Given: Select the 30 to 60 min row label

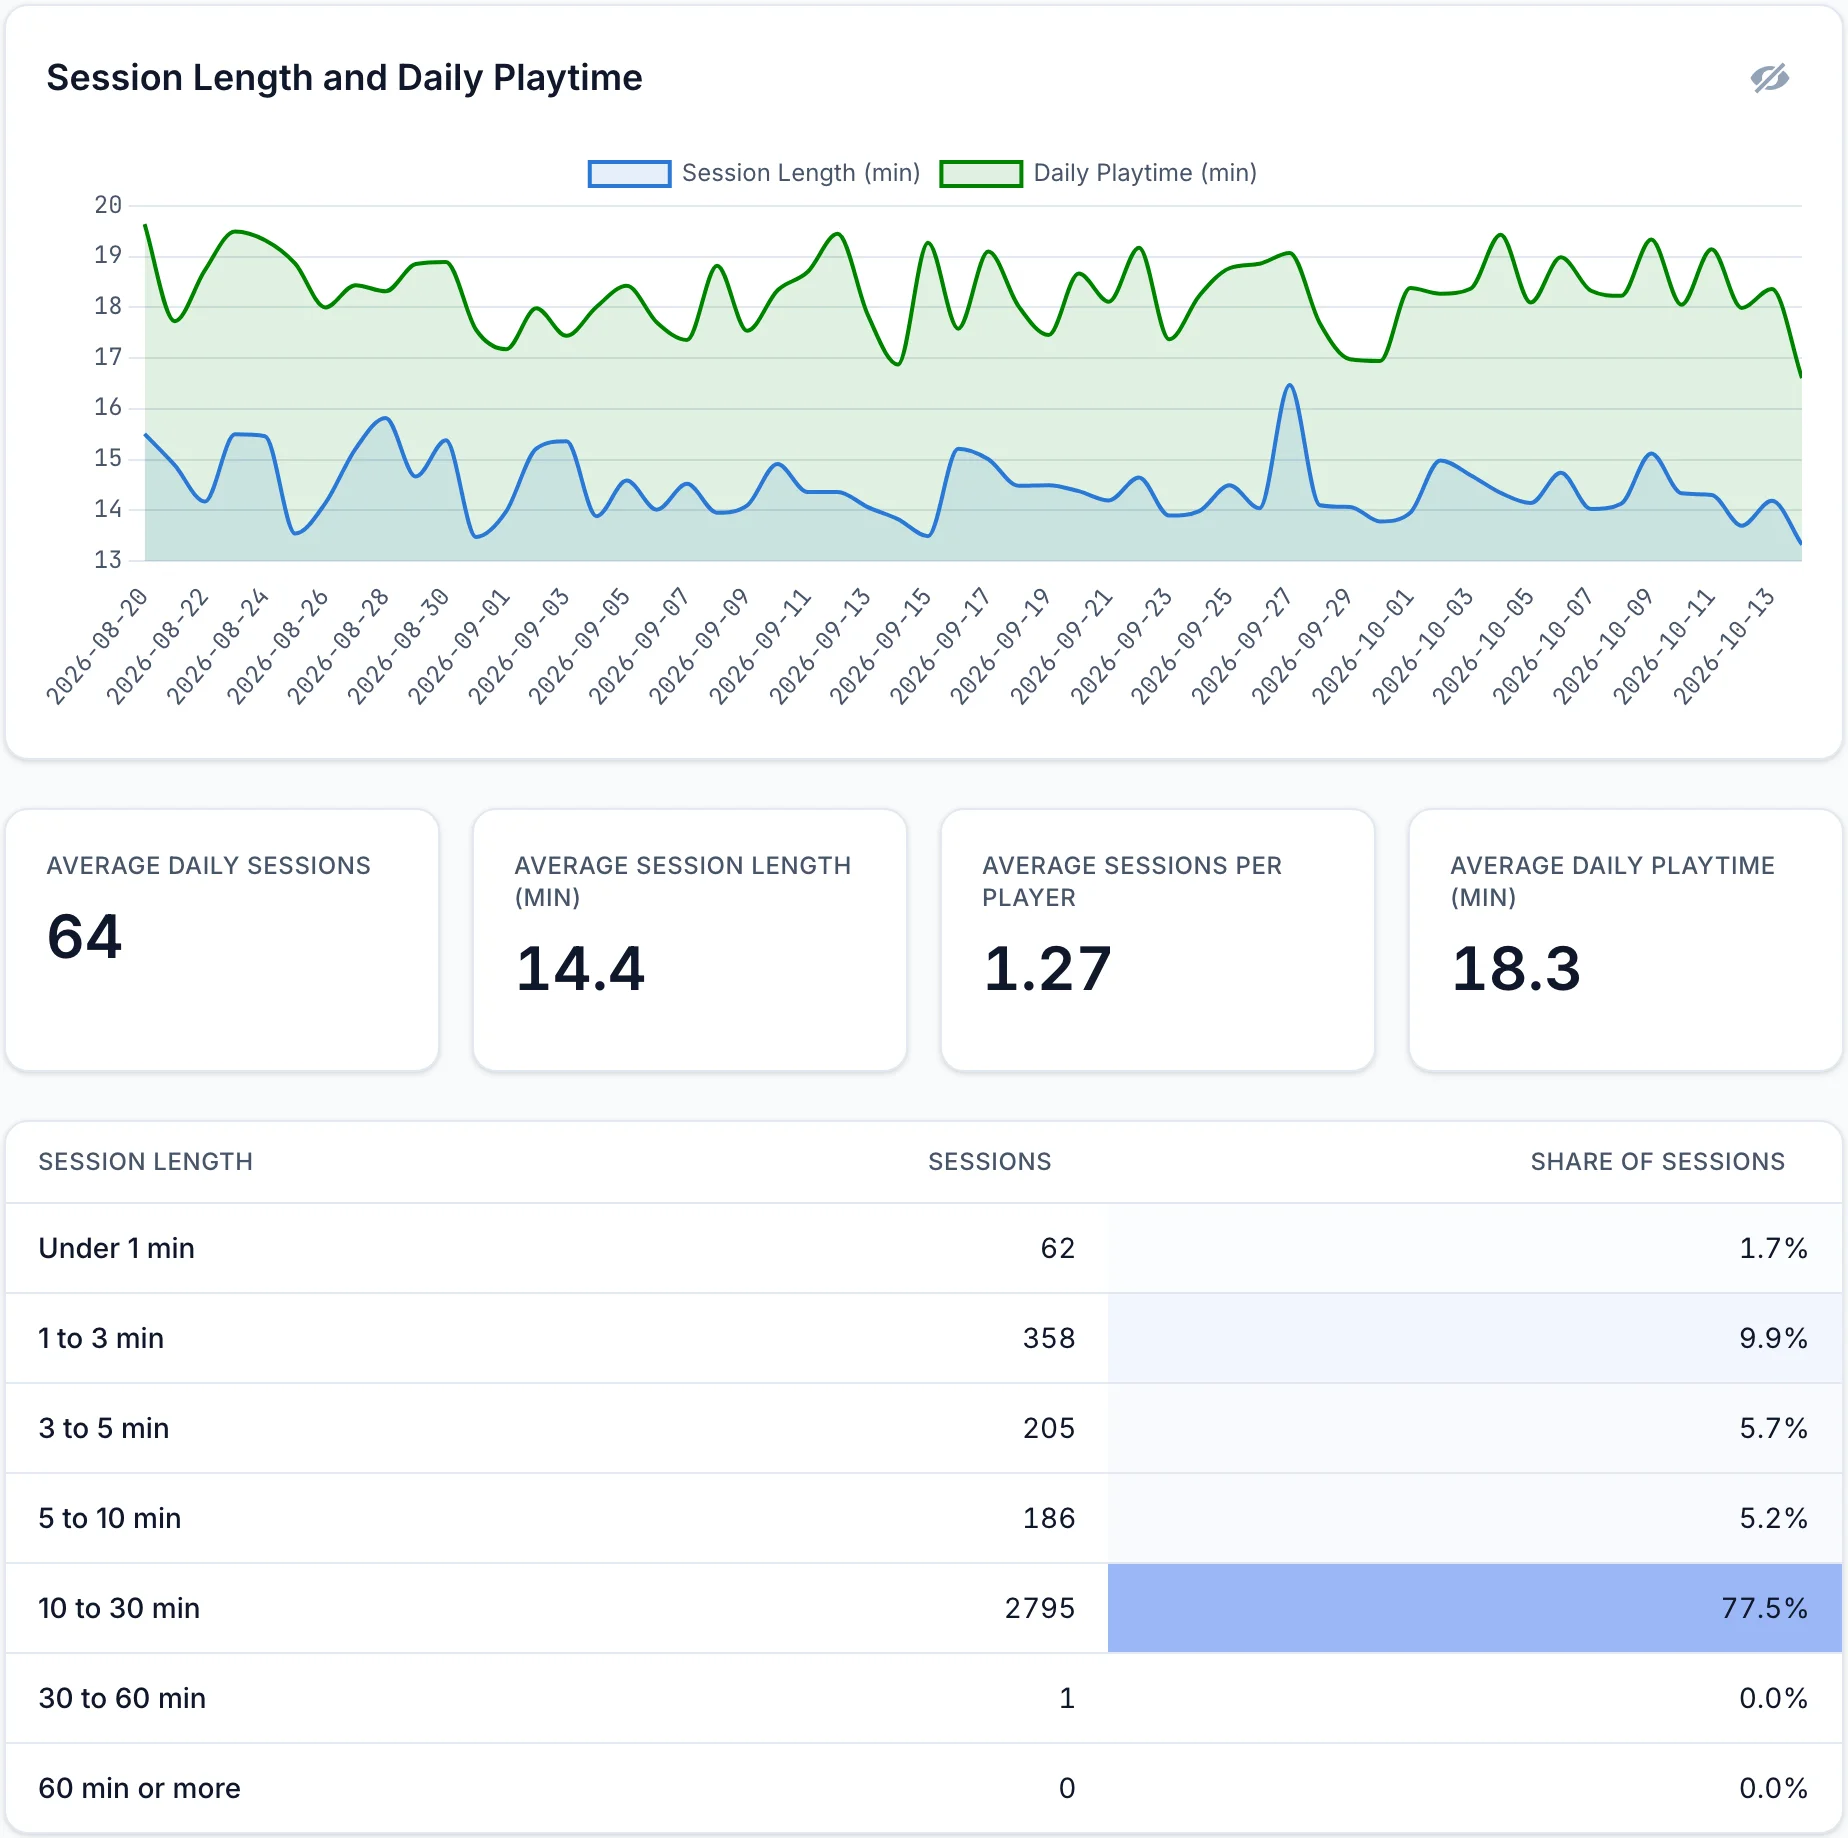Looking at the screenshot, I should pos(122,1698).
